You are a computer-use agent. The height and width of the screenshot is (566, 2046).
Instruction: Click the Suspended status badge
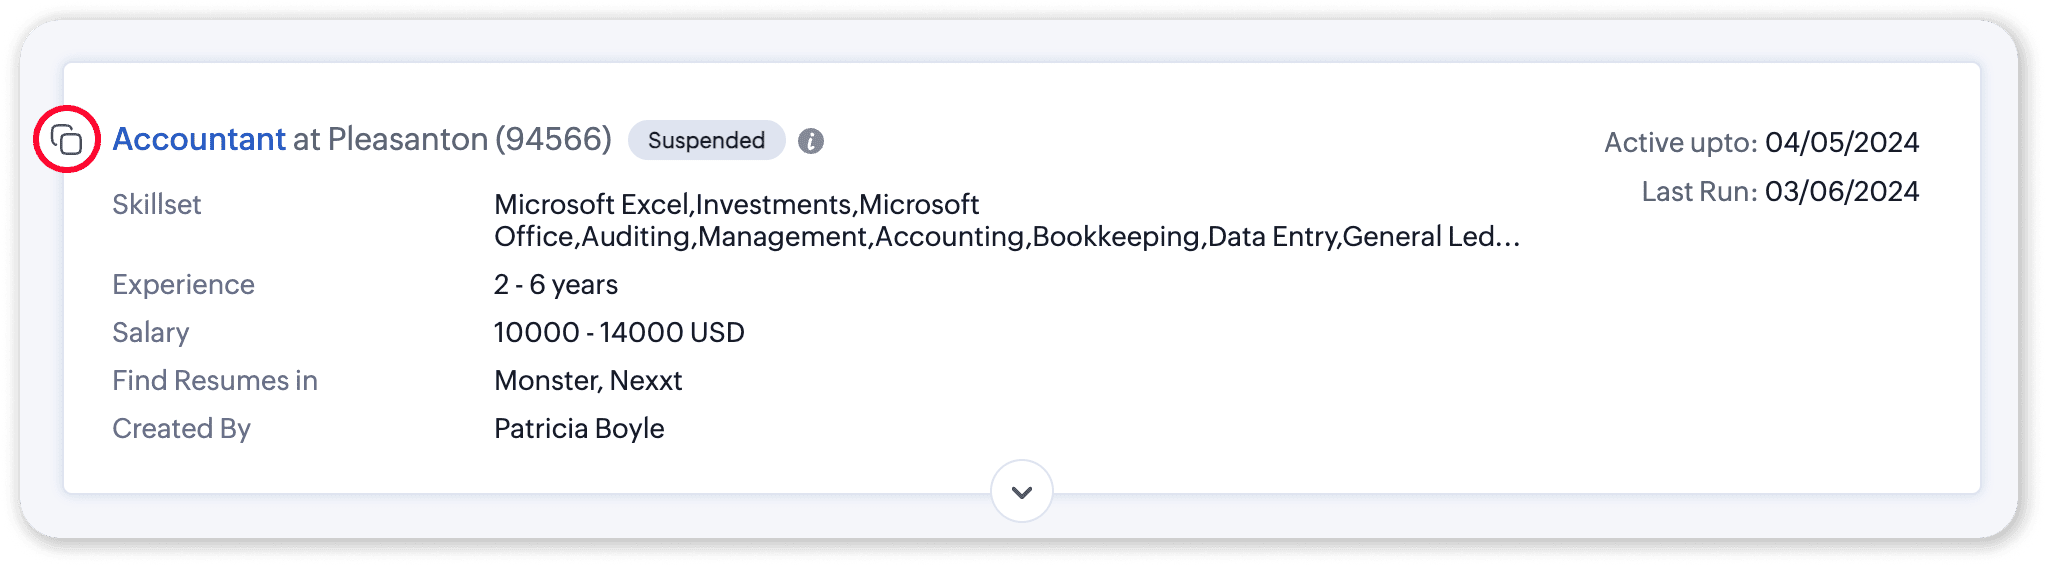706,140
